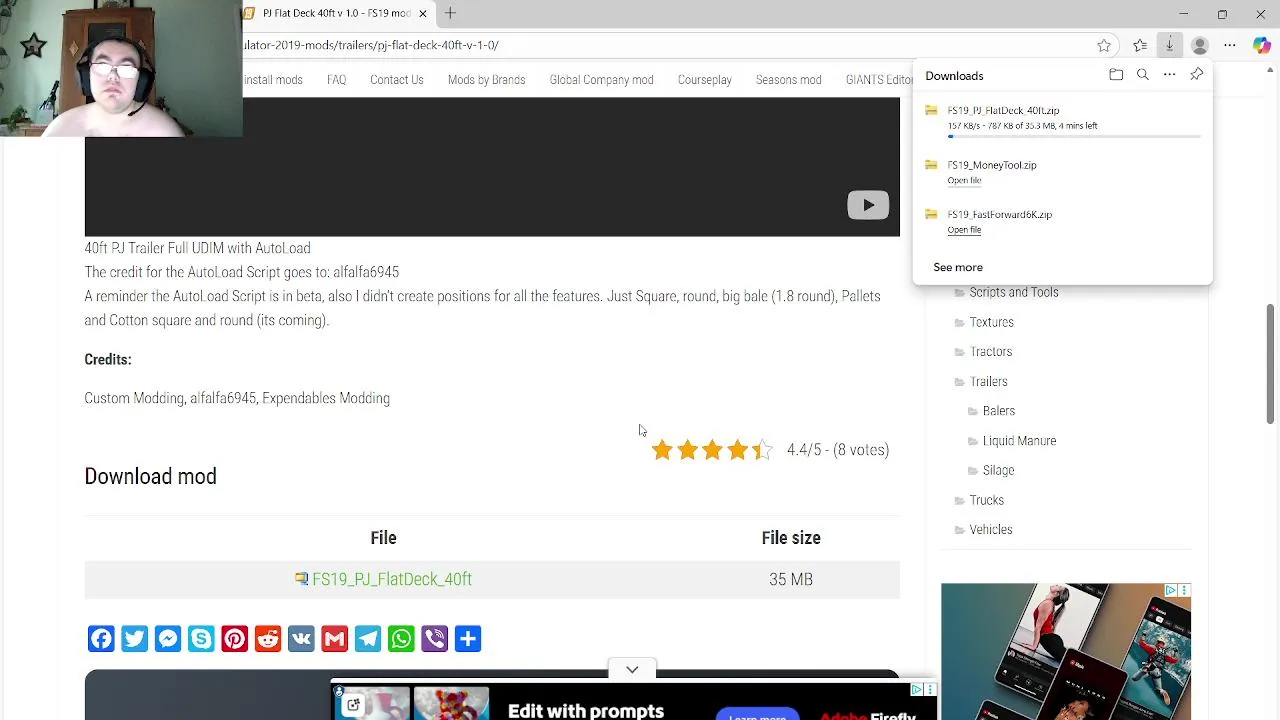Open file for FS19_FastForward6K.zip

click(964, 230)
